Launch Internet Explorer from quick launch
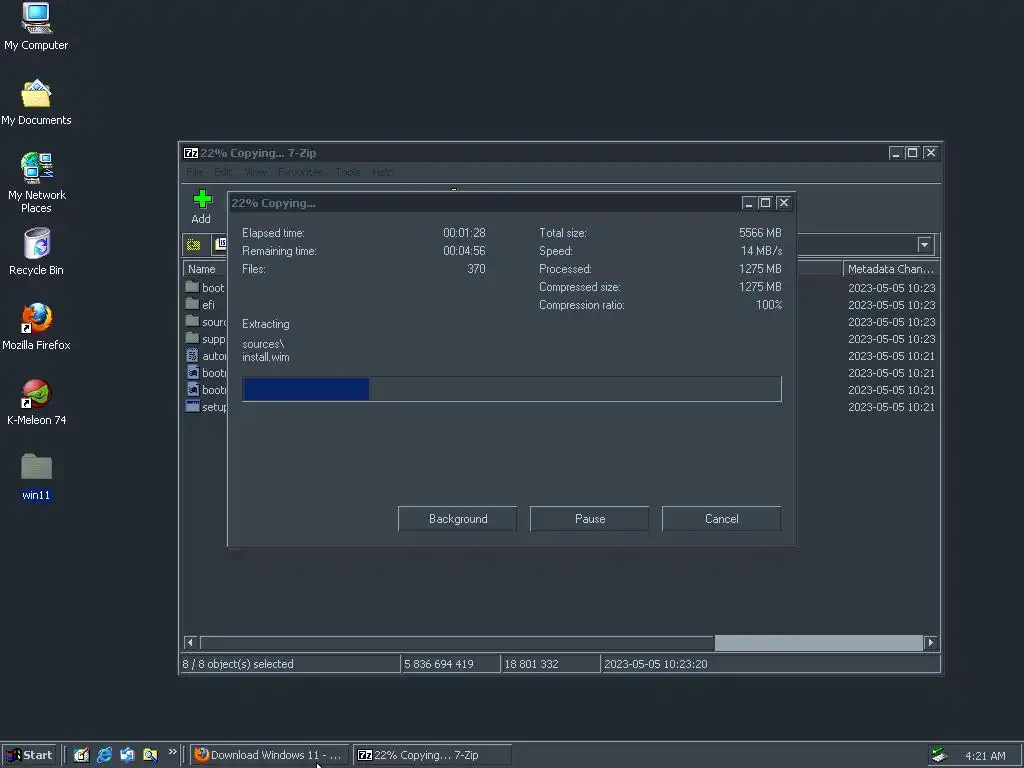Viewport: 1024px width, 768px height. [x=104, y=755]
